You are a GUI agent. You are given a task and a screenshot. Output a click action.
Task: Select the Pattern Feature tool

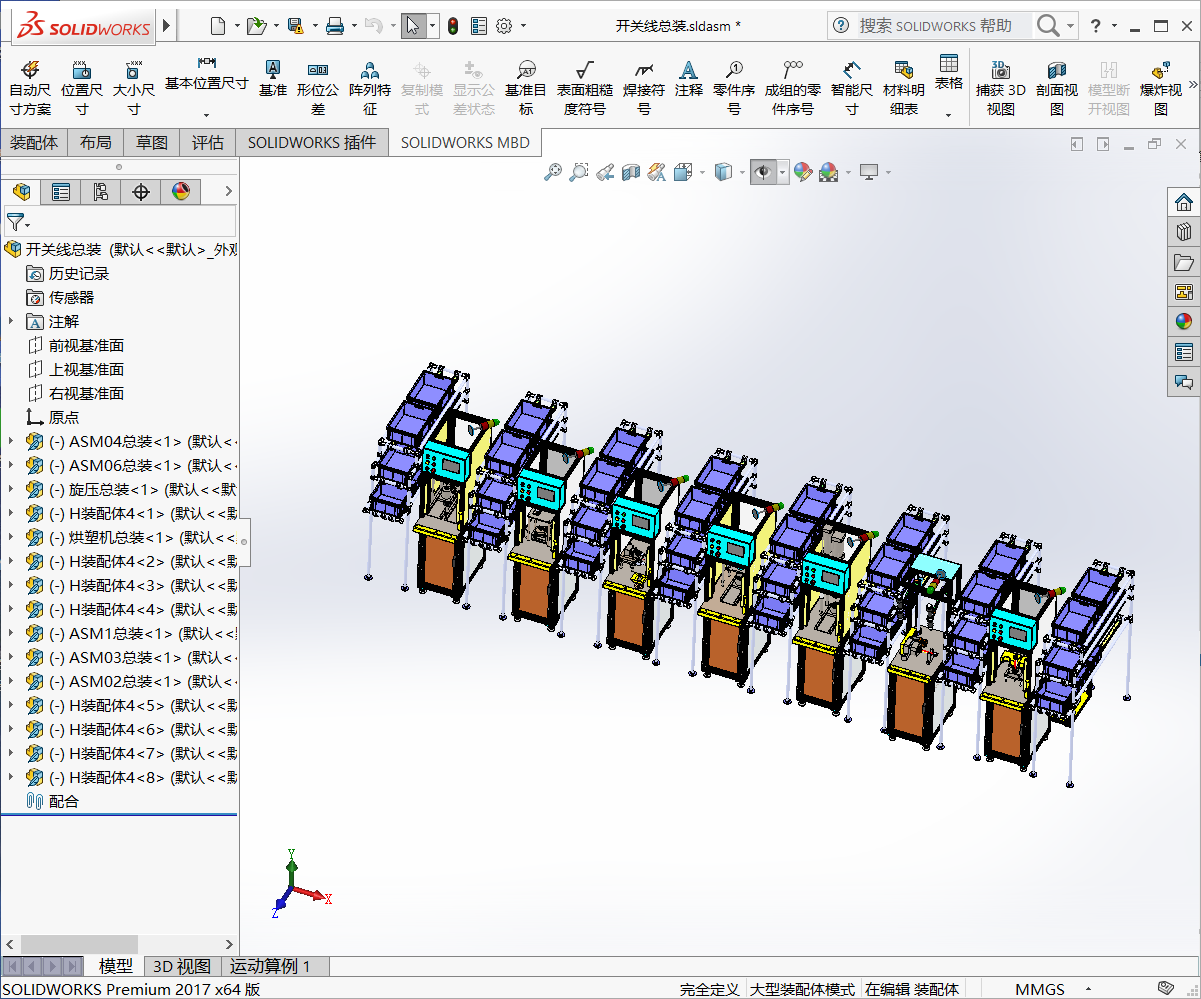(370, 87)
